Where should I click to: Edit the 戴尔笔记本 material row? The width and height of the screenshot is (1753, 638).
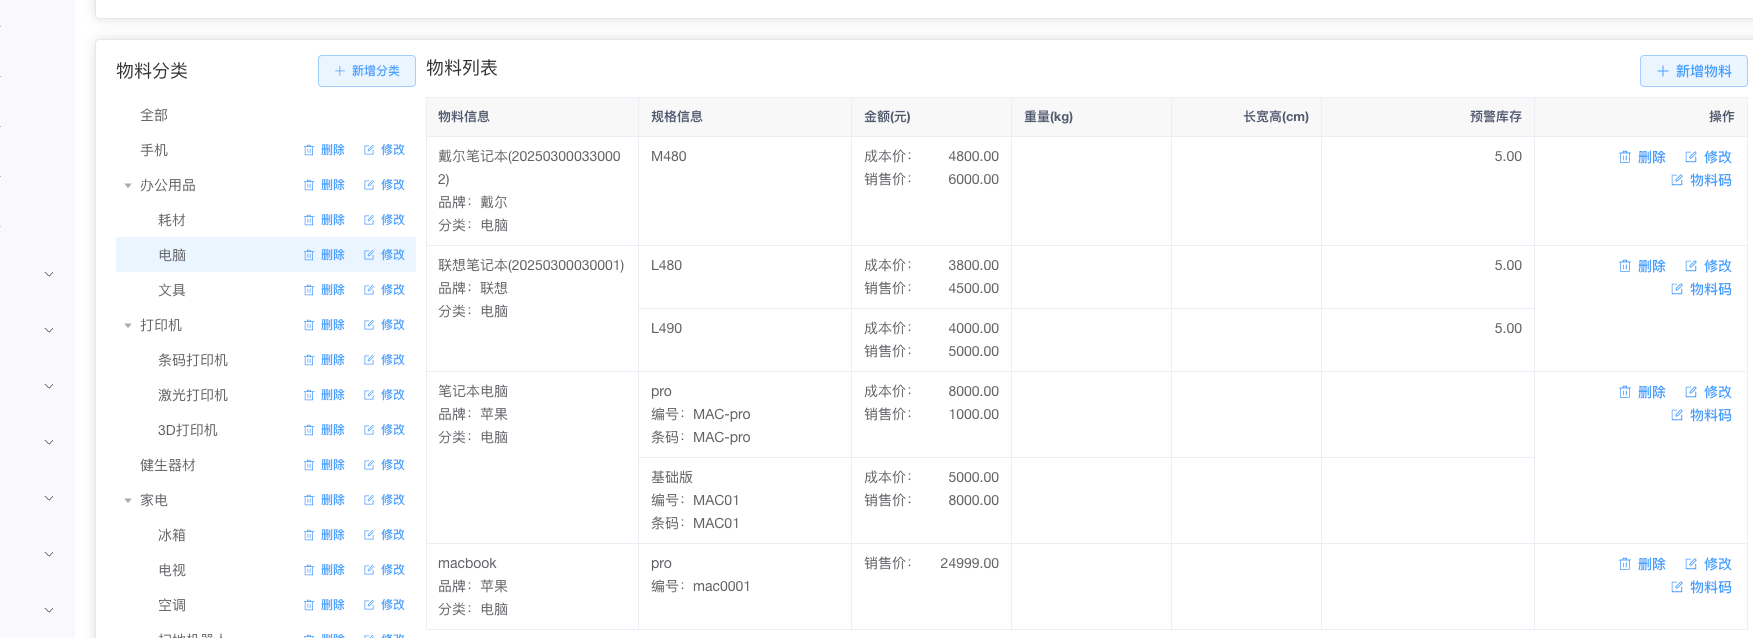coord(1708,157)
